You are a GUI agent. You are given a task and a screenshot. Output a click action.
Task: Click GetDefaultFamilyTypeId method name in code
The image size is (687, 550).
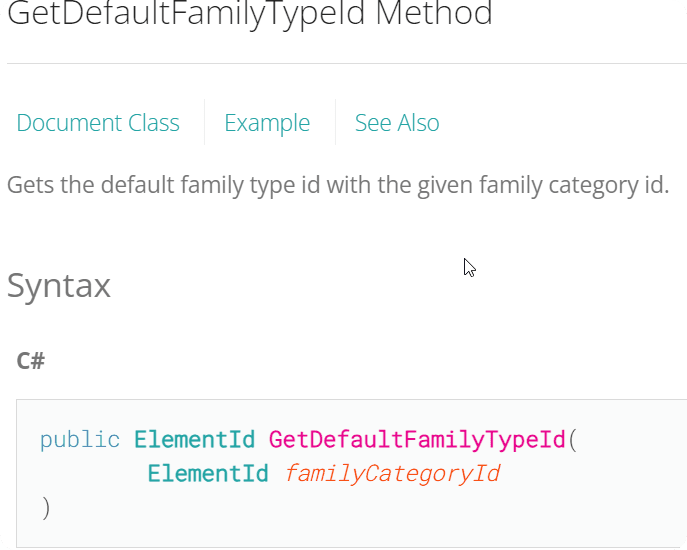tap(417, 440)
